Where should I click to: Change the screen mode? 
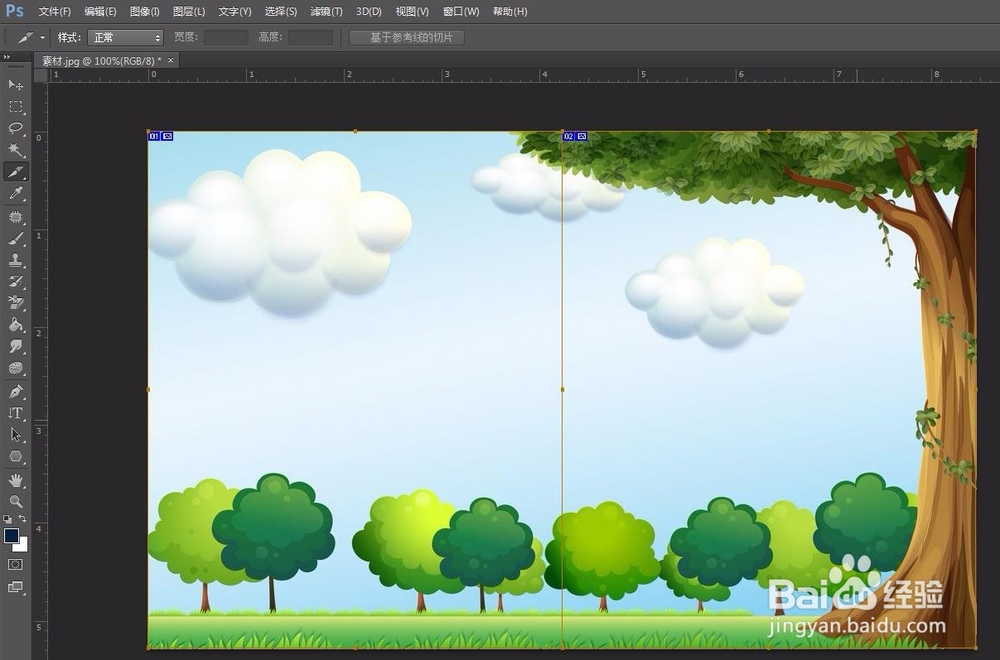coord(15,587)
